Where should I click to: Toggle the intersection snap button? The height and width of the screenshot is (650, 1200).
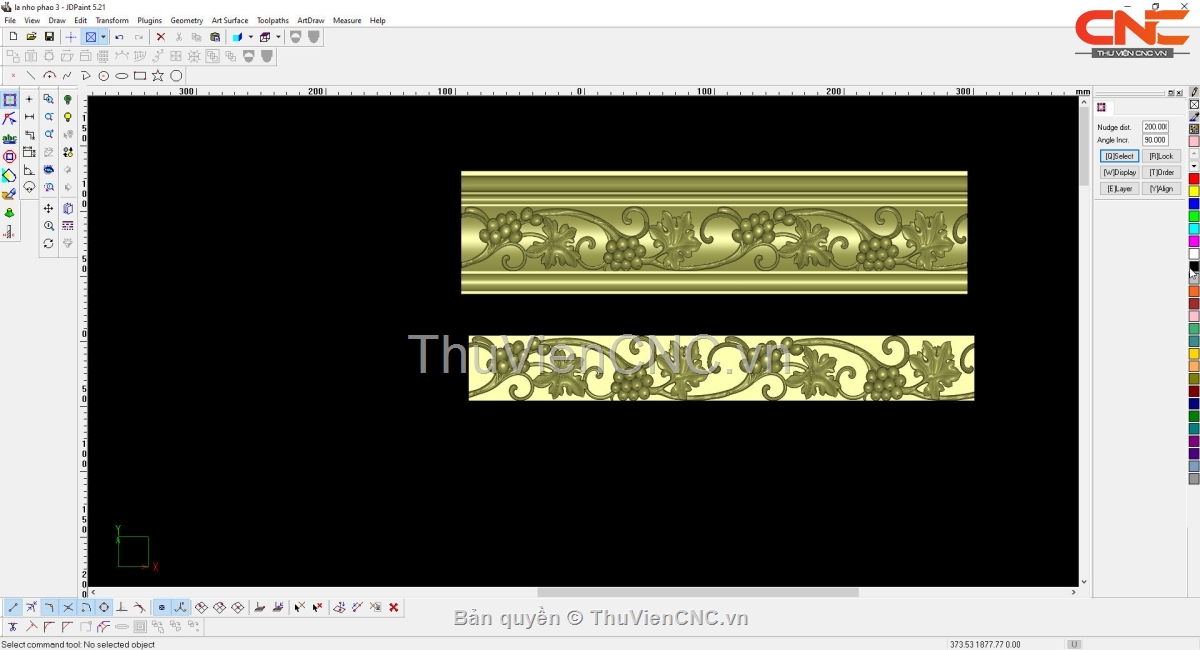[x=68, y=607]
